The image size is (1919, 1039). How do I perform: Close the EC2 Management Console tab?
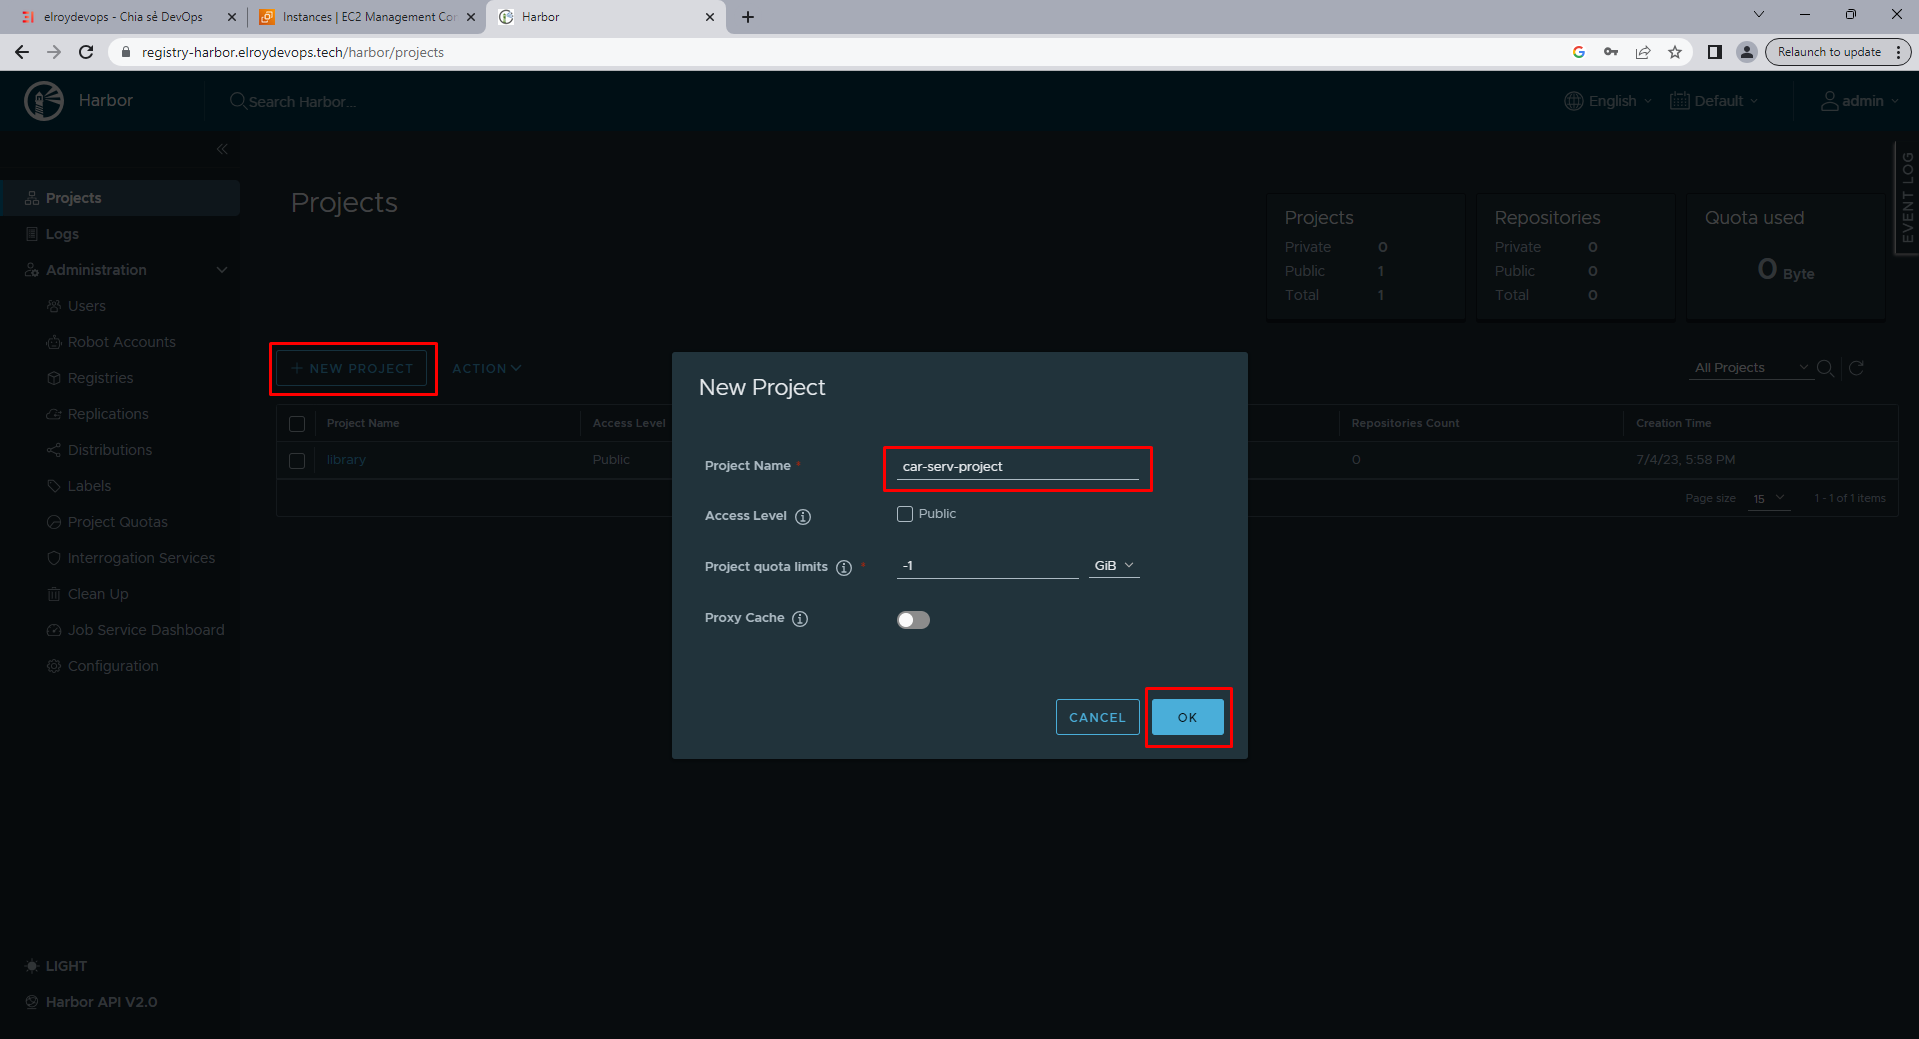[471, 17]
